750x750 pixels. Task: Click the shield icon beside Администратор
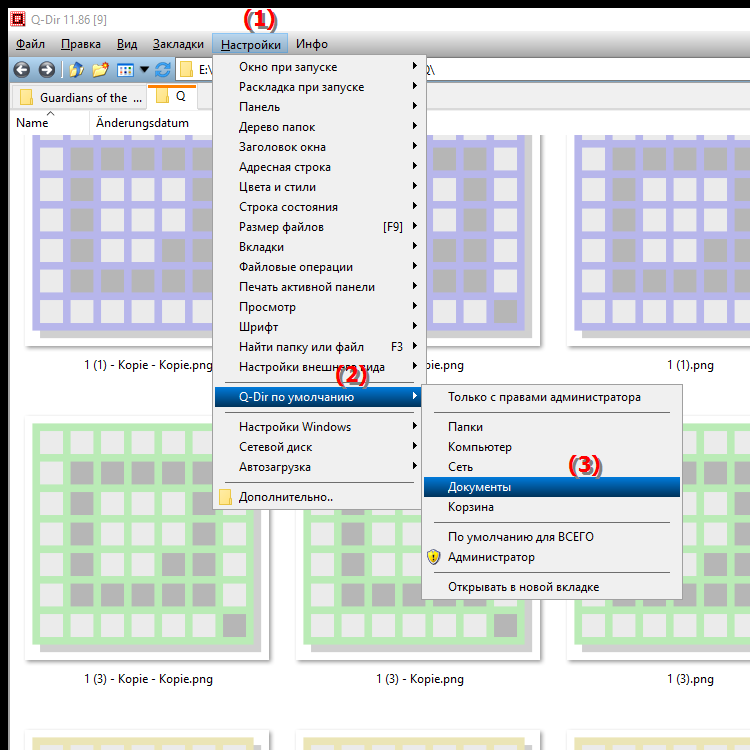pos(433,557)
